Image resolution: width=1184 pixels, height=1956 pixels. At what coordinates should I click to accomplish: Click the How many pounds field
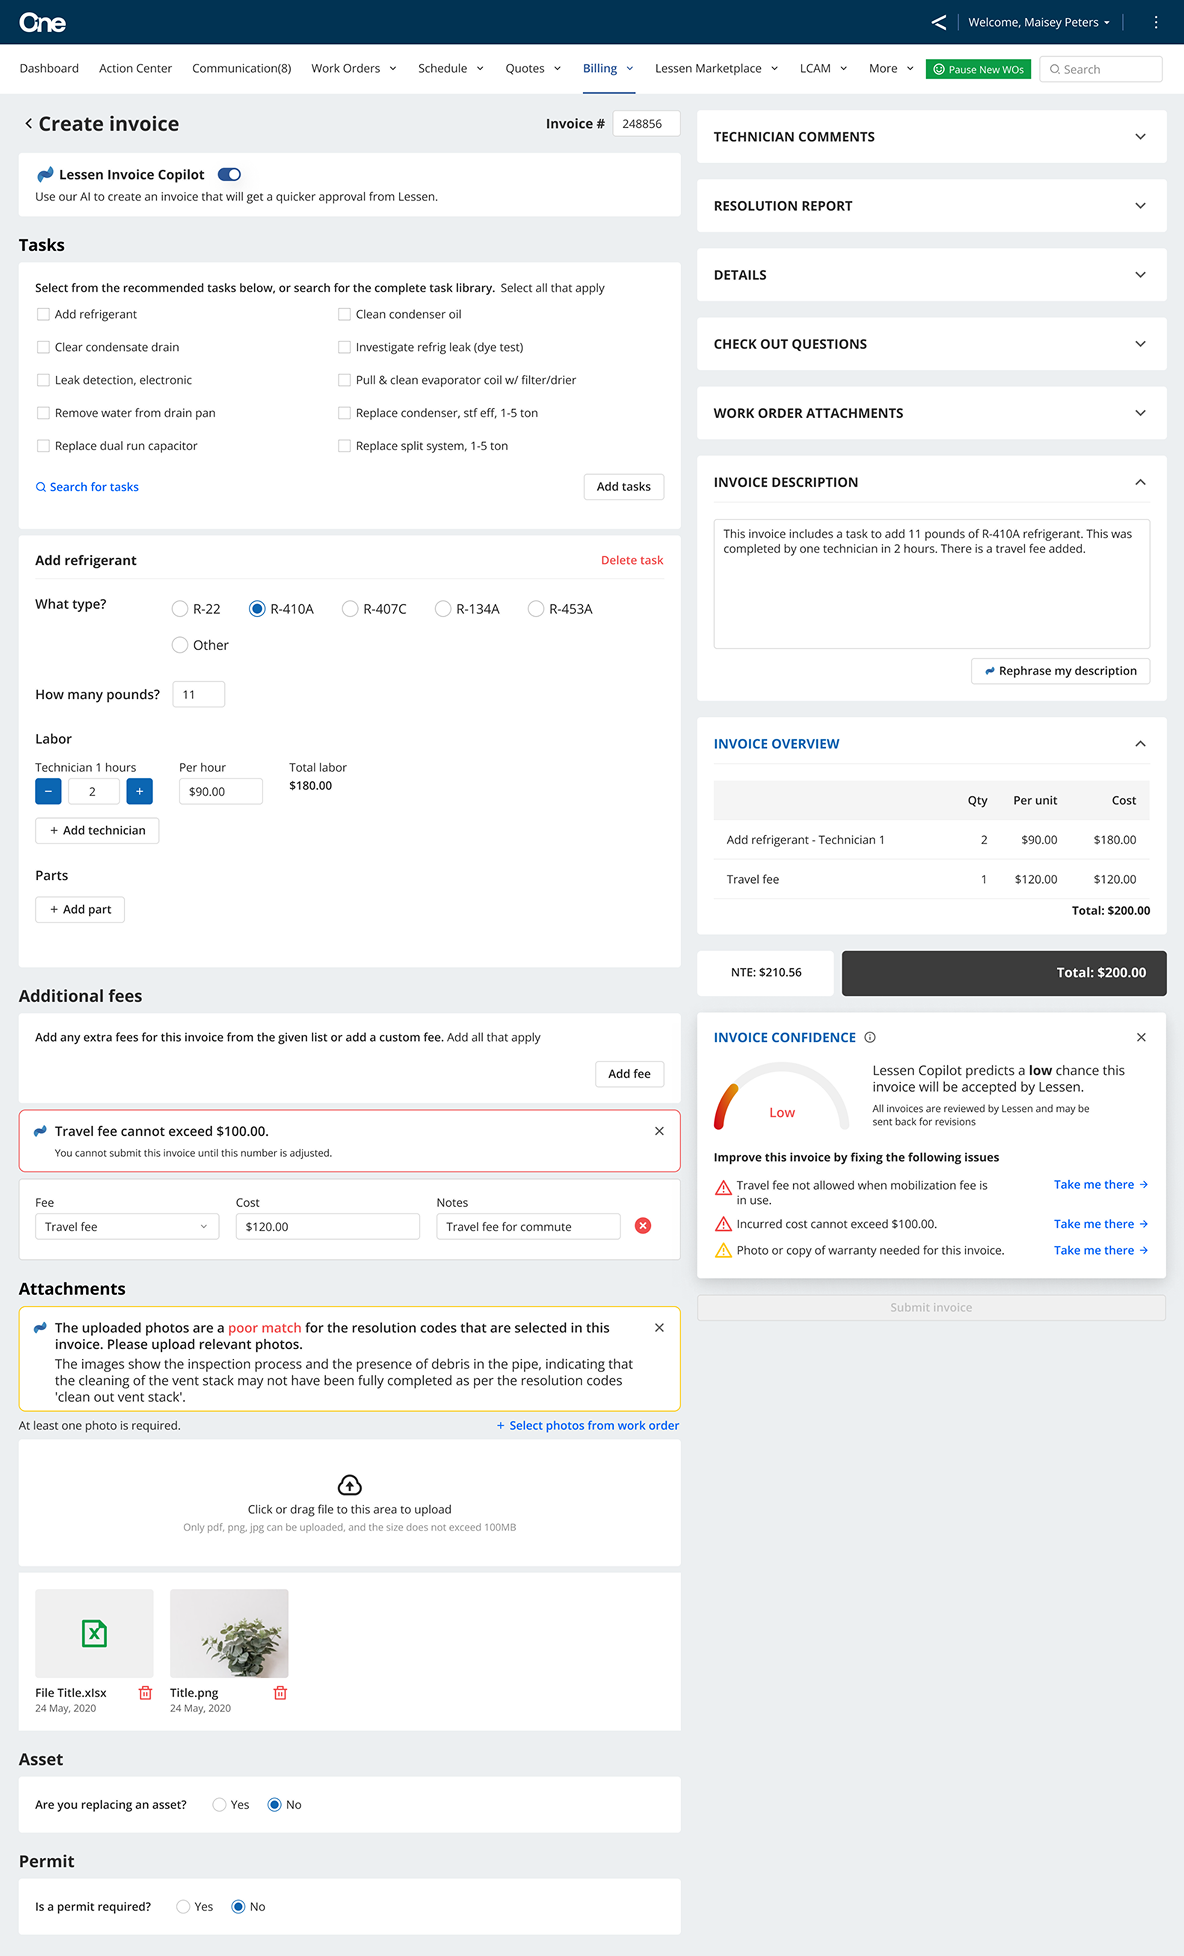coord(199,694)
